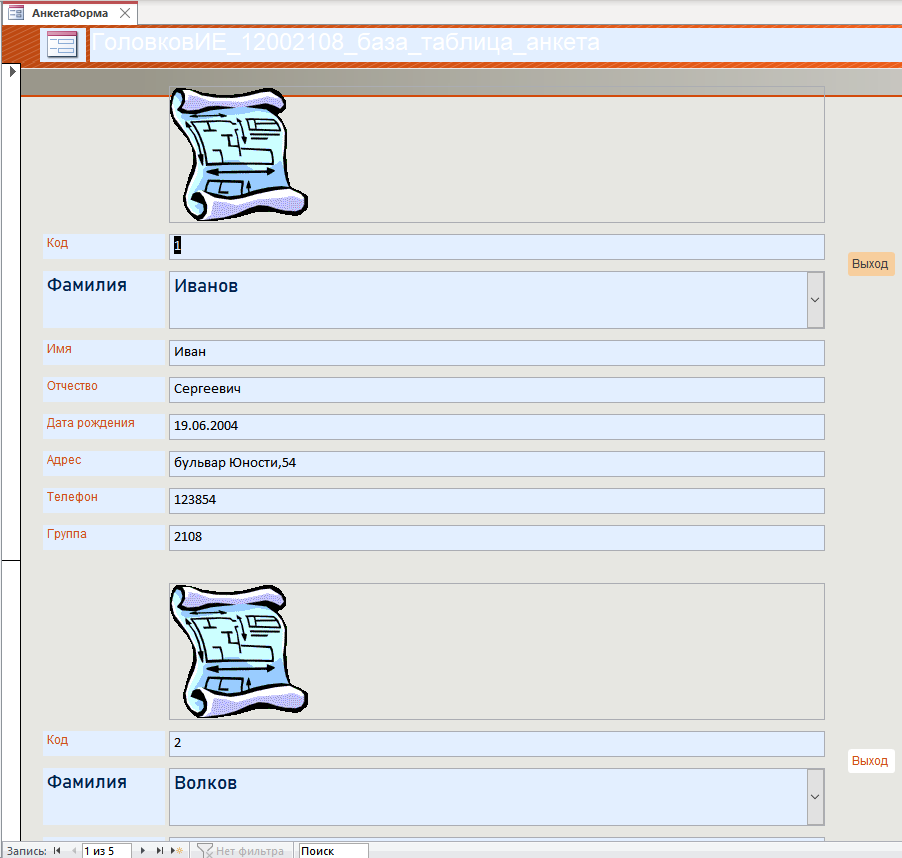
Task: Select the АнкетаФорма document tab
Action: pyautogui.click(x=70, y=13)
